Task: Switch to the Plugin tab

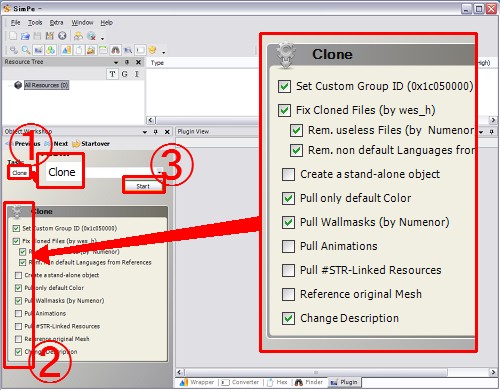Action: [x=344, y=382]
